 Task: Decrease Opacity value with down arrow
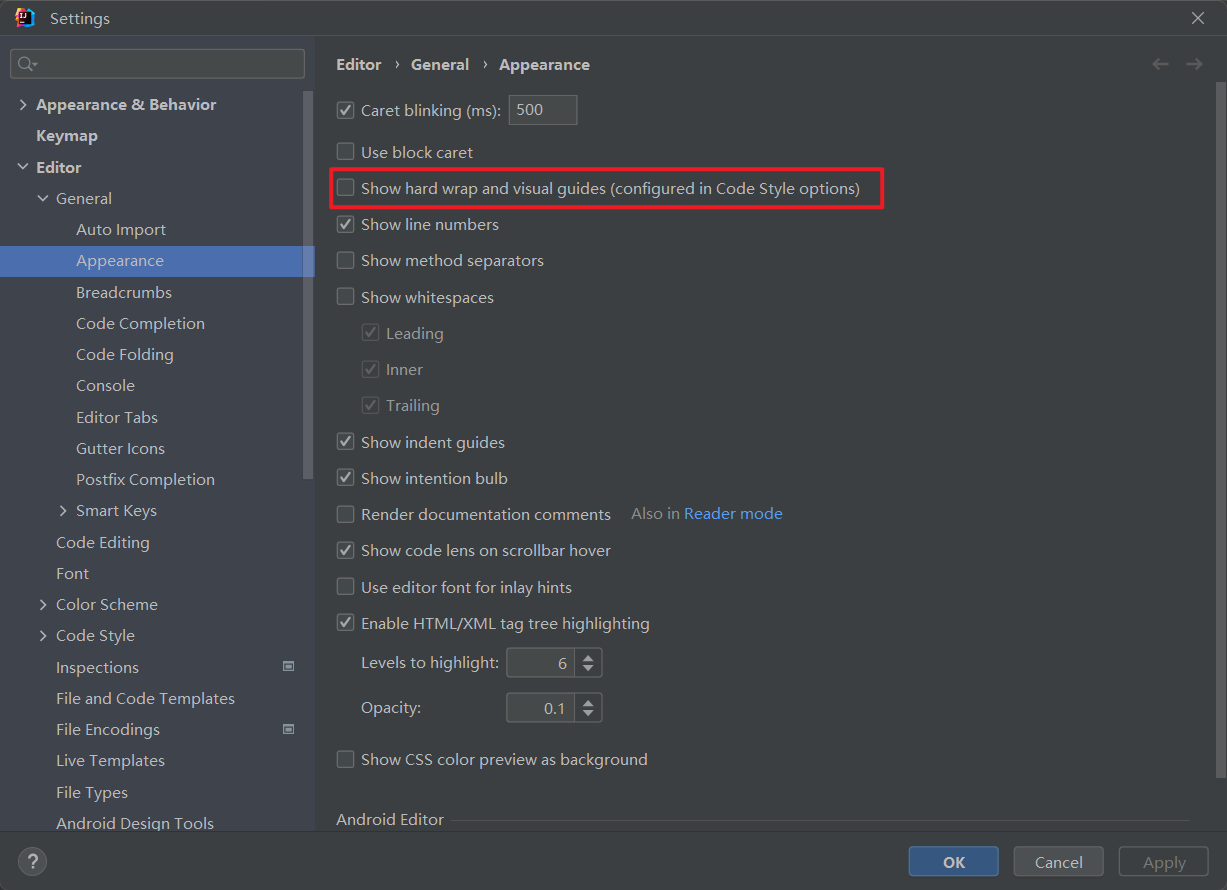[588, 714]
